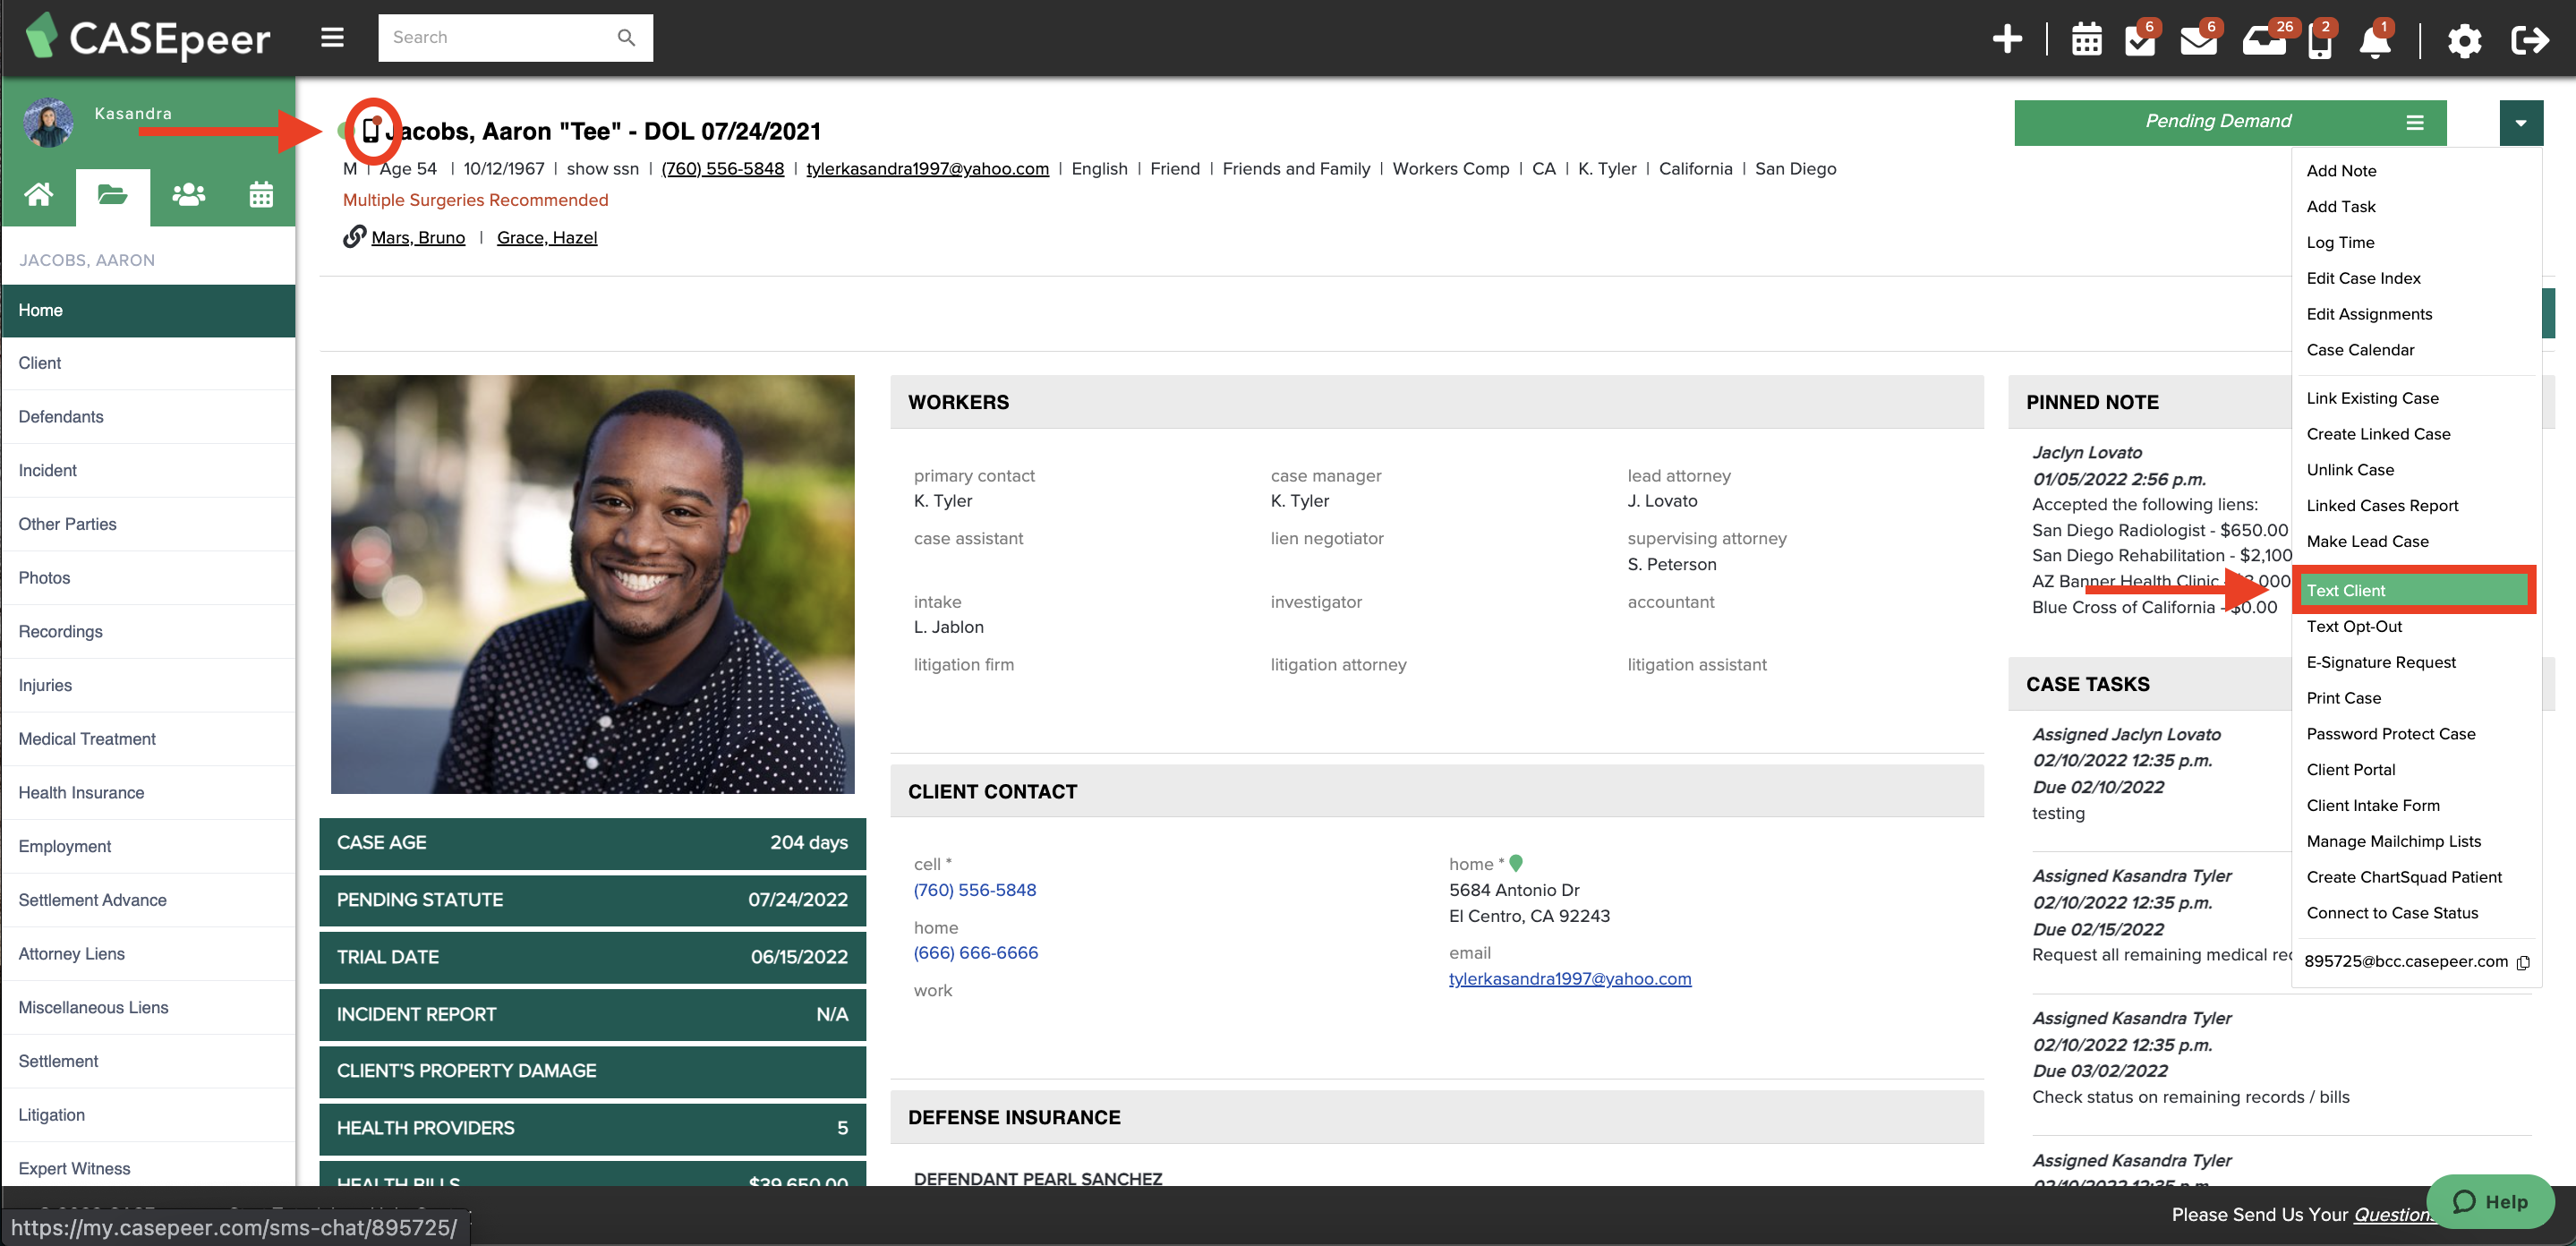This screenshot has width=2576, height=1246.
Task: Open Settlement Advance sidebar section
Action: click(x=148, y=900)
